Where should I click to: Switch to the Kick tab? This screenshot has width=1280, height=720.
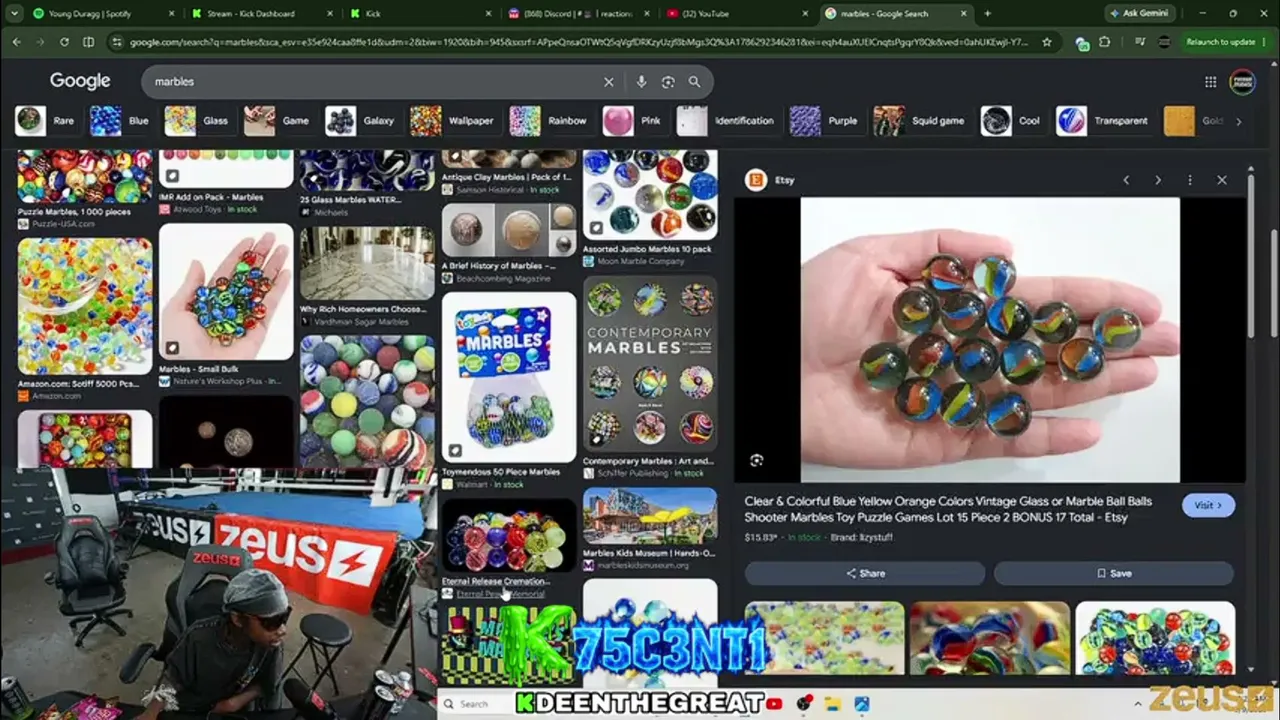click(419, 14)
